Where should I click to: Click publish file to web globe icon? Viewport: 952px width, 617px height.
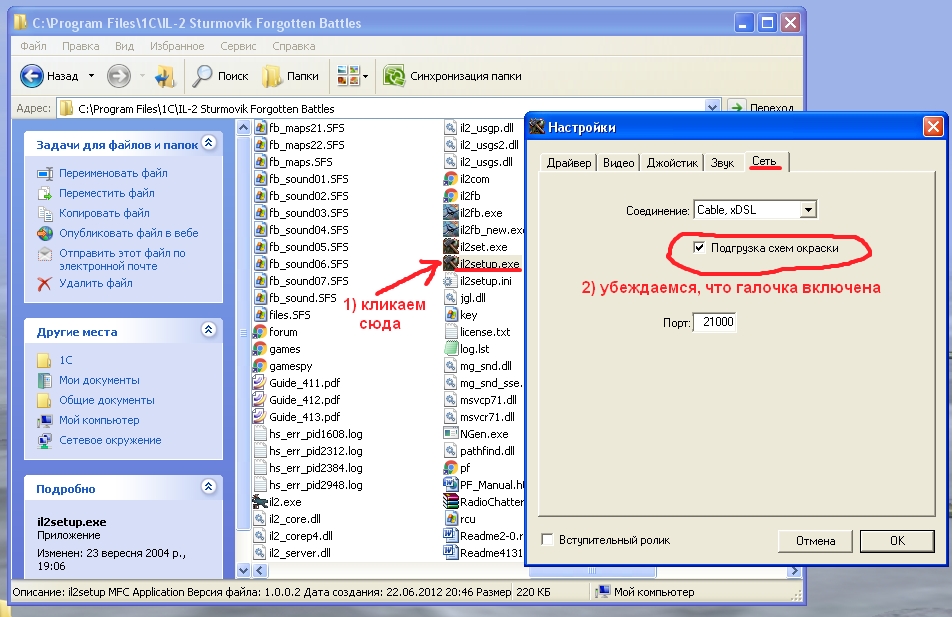(45, 233)
